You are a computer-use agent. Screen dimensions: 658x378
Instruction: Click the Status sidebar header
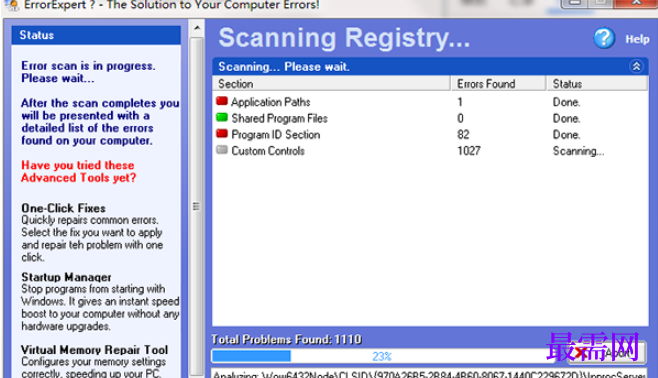(96, 35)
